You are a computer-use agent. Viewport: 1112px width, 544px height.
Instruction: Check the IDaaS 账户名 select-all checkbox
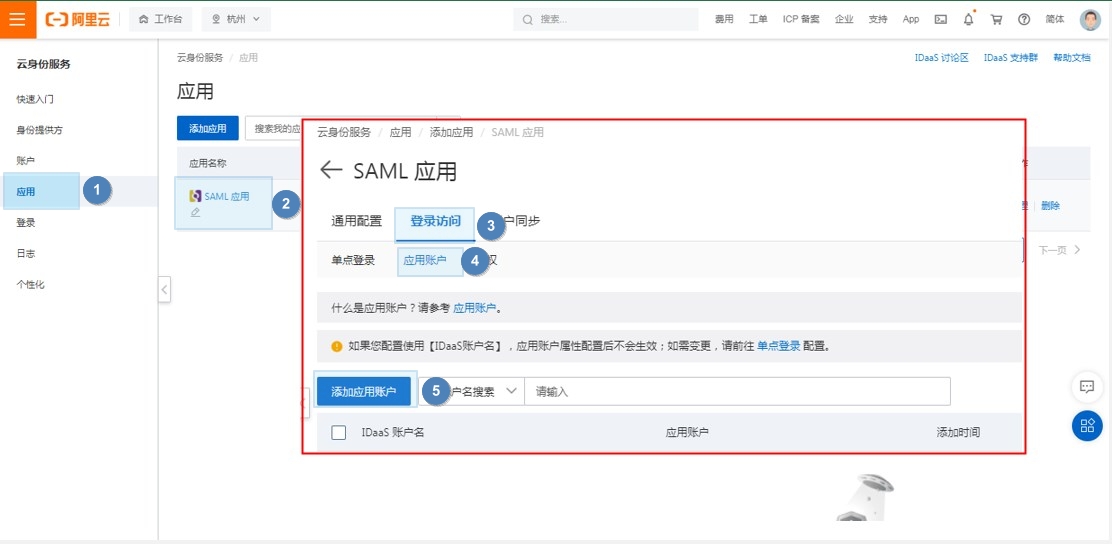(x=338, y=432)
